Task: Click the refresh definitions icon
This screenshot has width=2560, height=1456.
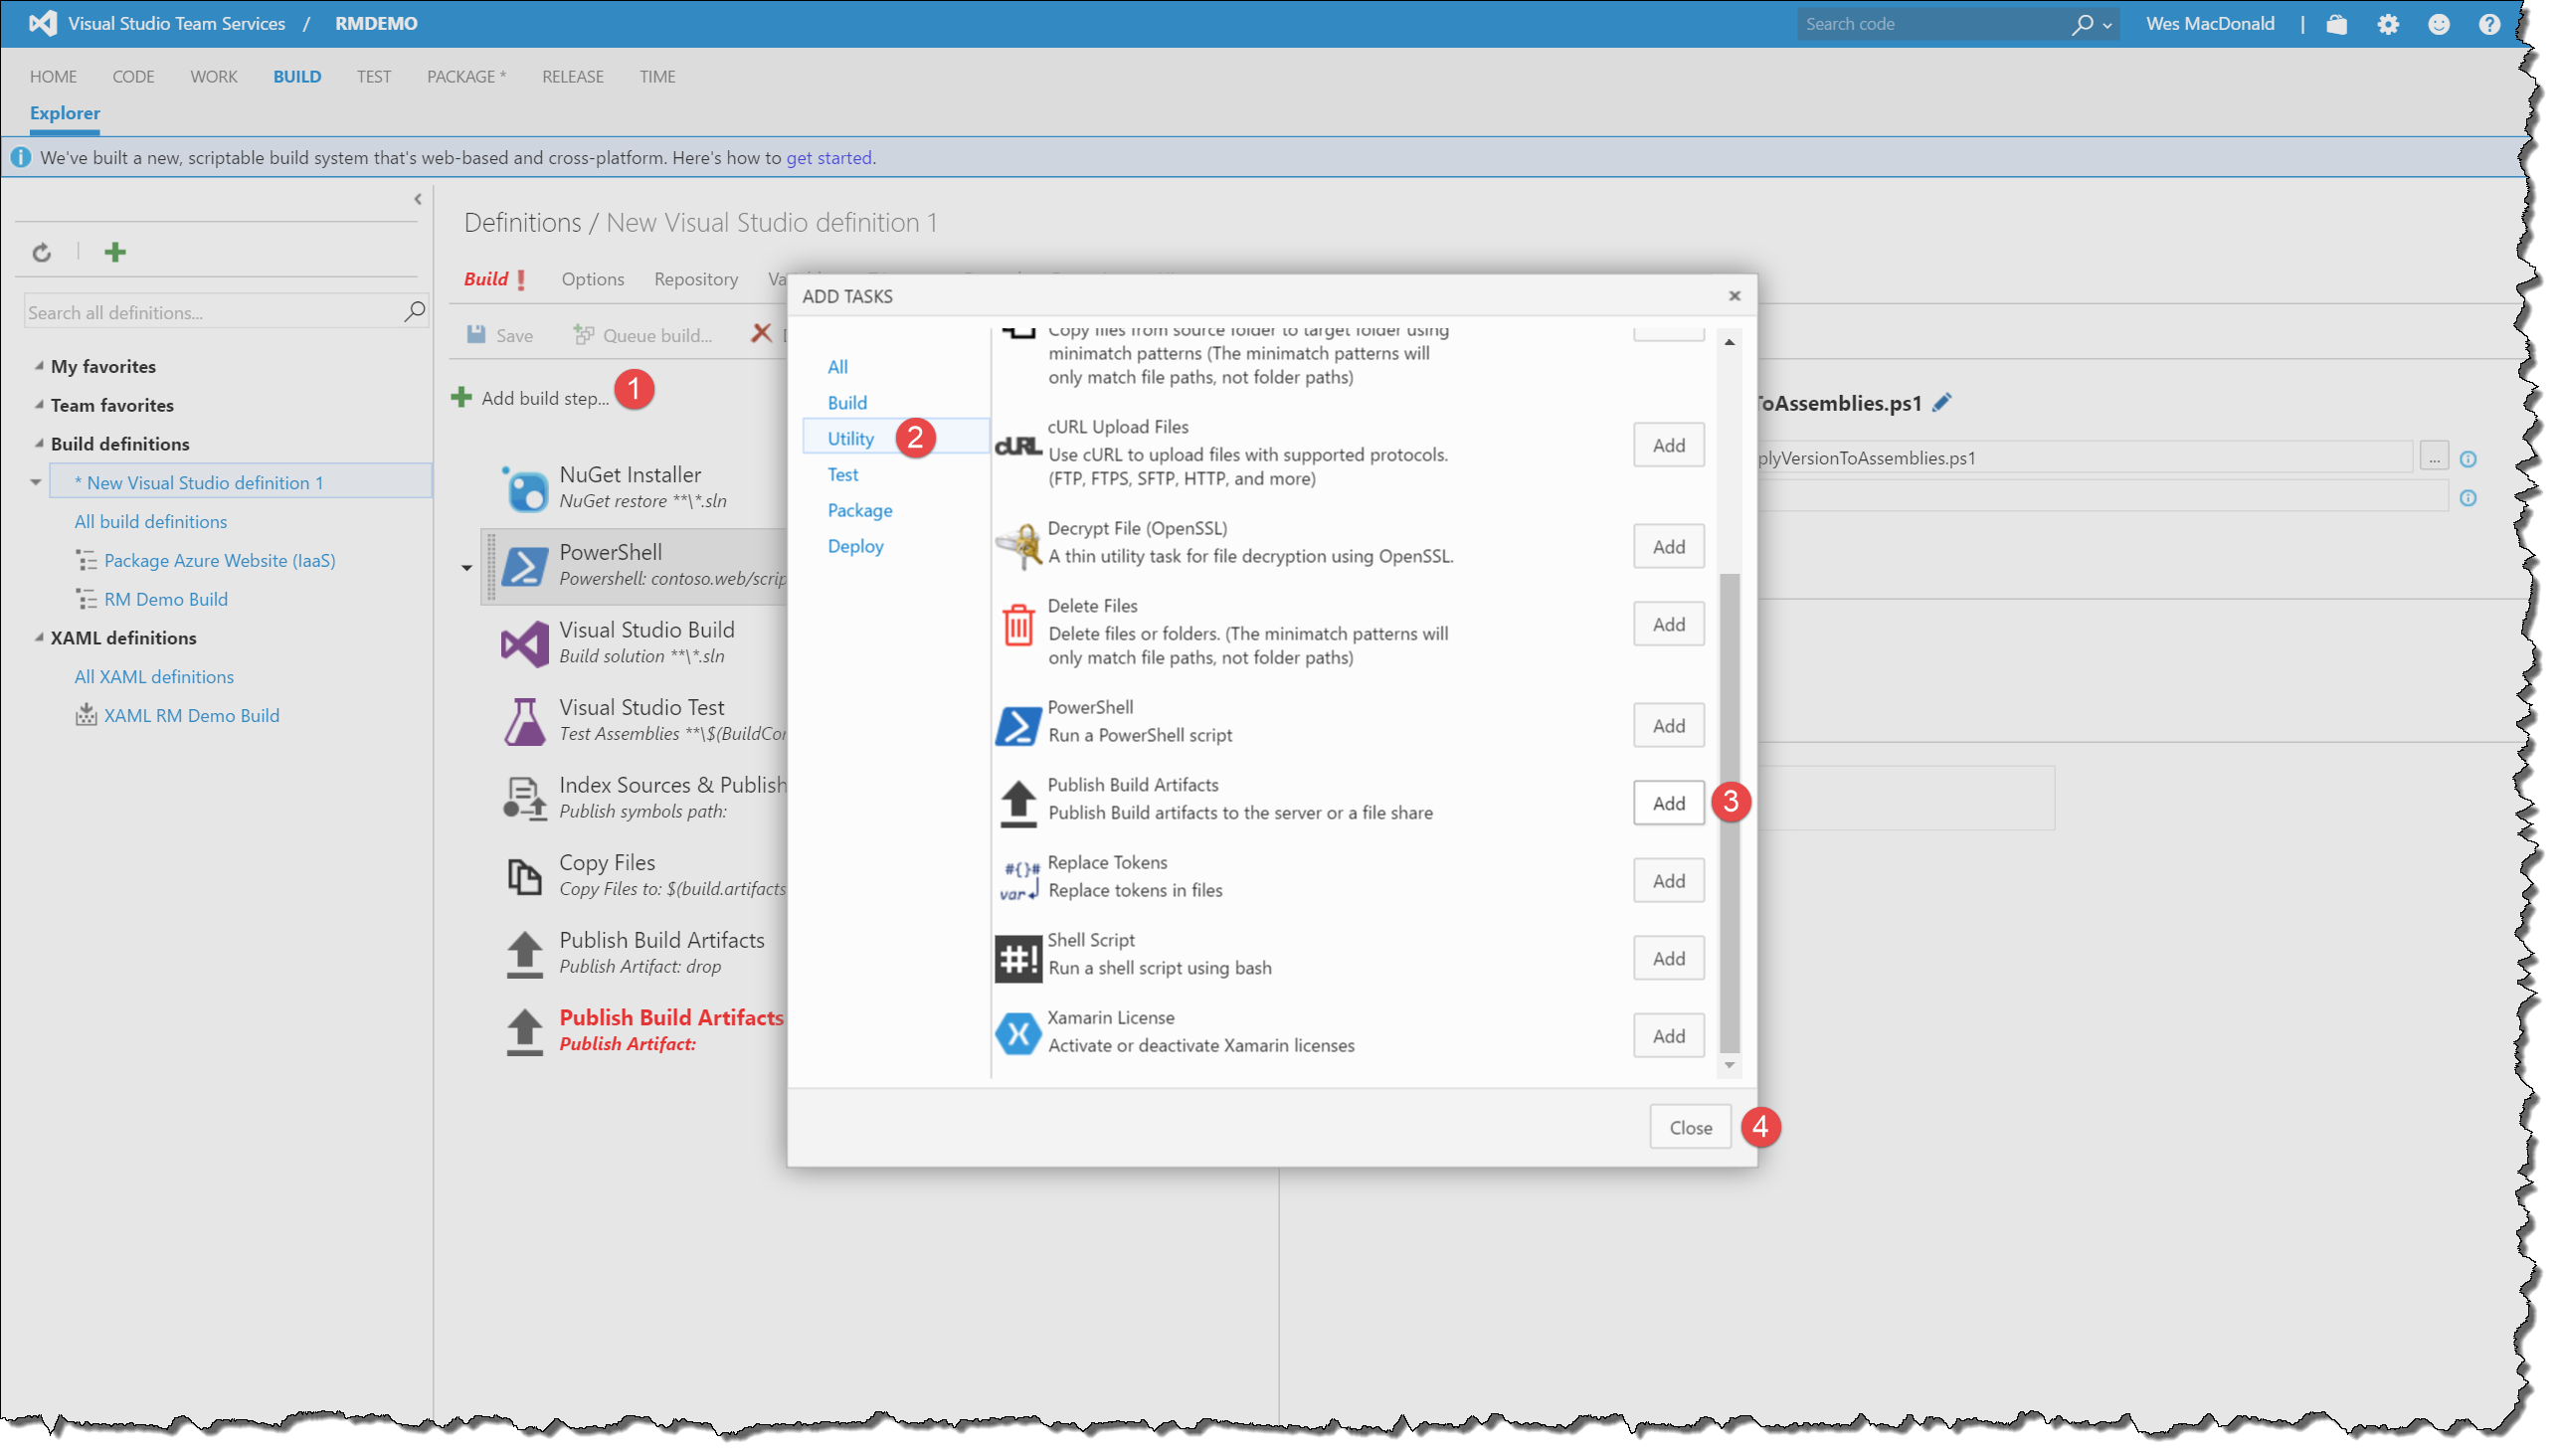Action: [x=41, y=252]
